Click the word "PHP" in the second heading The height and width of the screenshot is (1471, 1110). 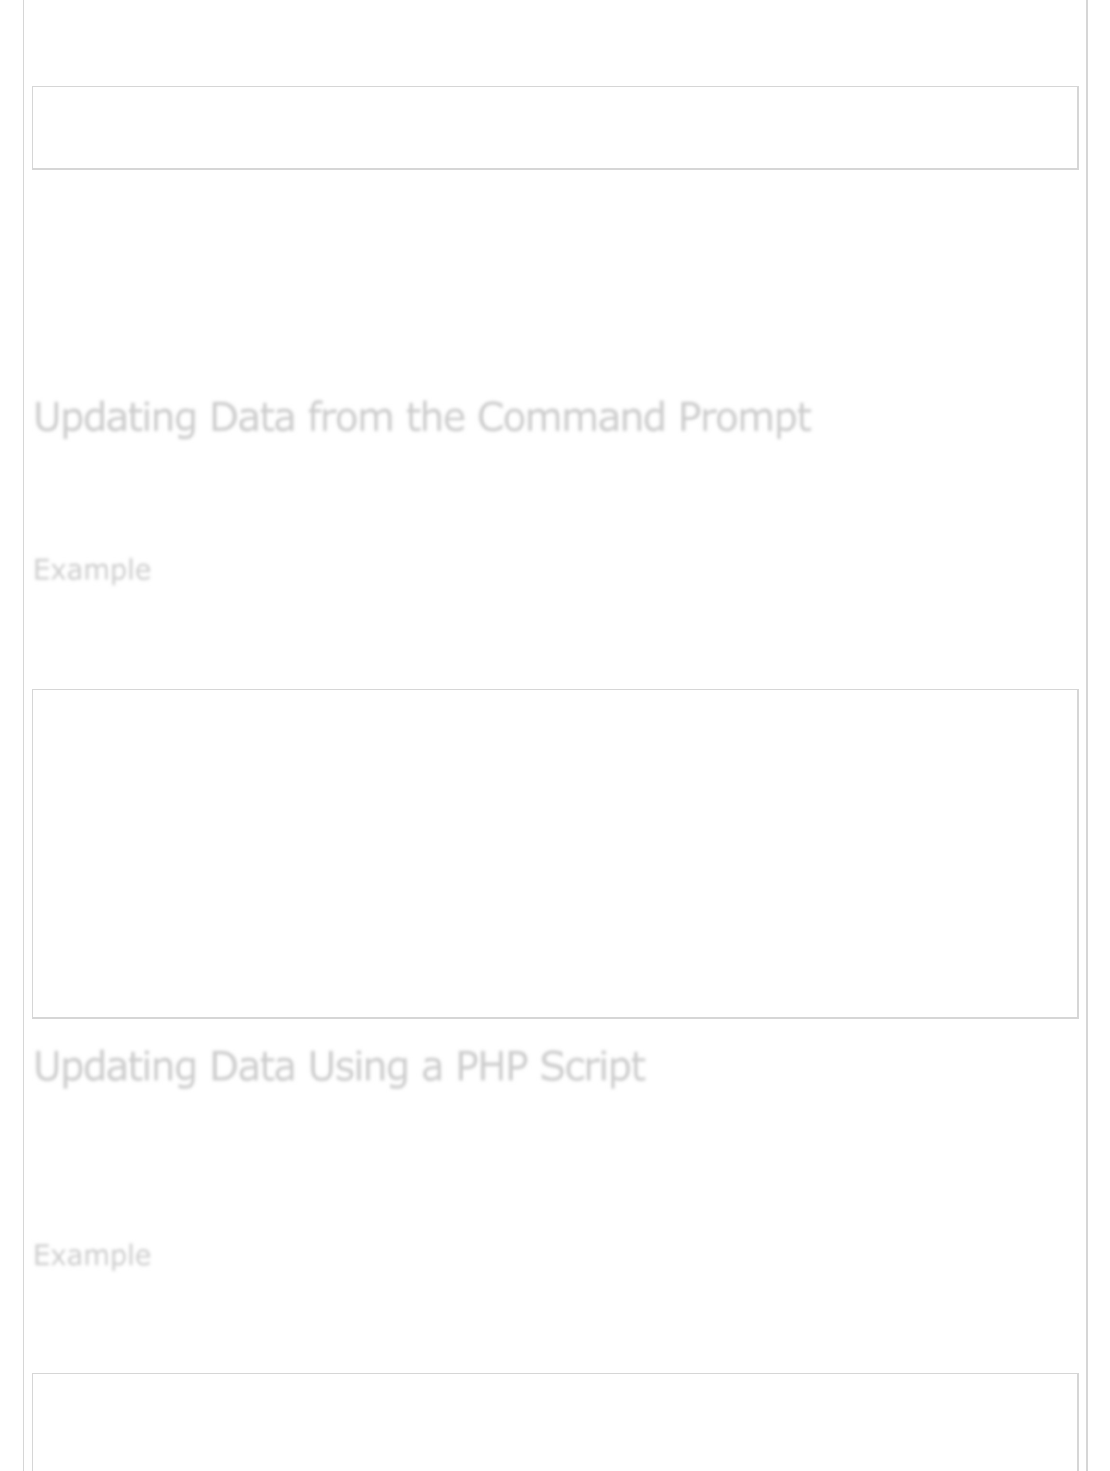(x=490, y=1067)
